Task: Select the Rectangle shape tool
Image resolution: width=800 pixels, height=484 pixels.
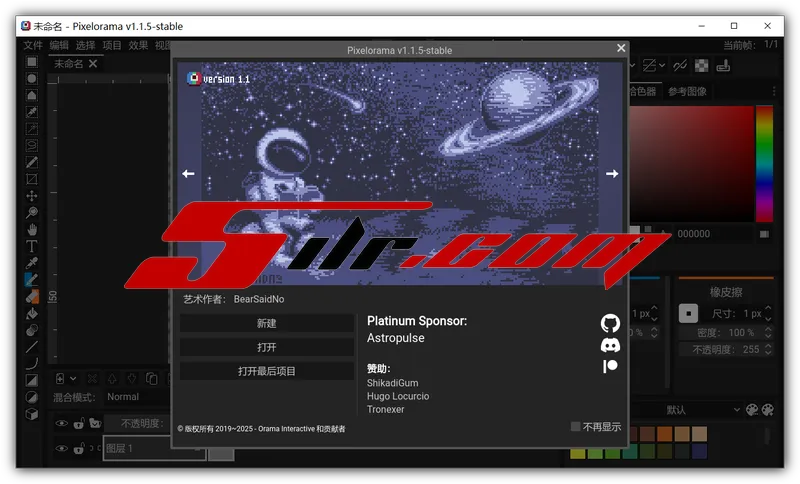Action: (32, 380)
